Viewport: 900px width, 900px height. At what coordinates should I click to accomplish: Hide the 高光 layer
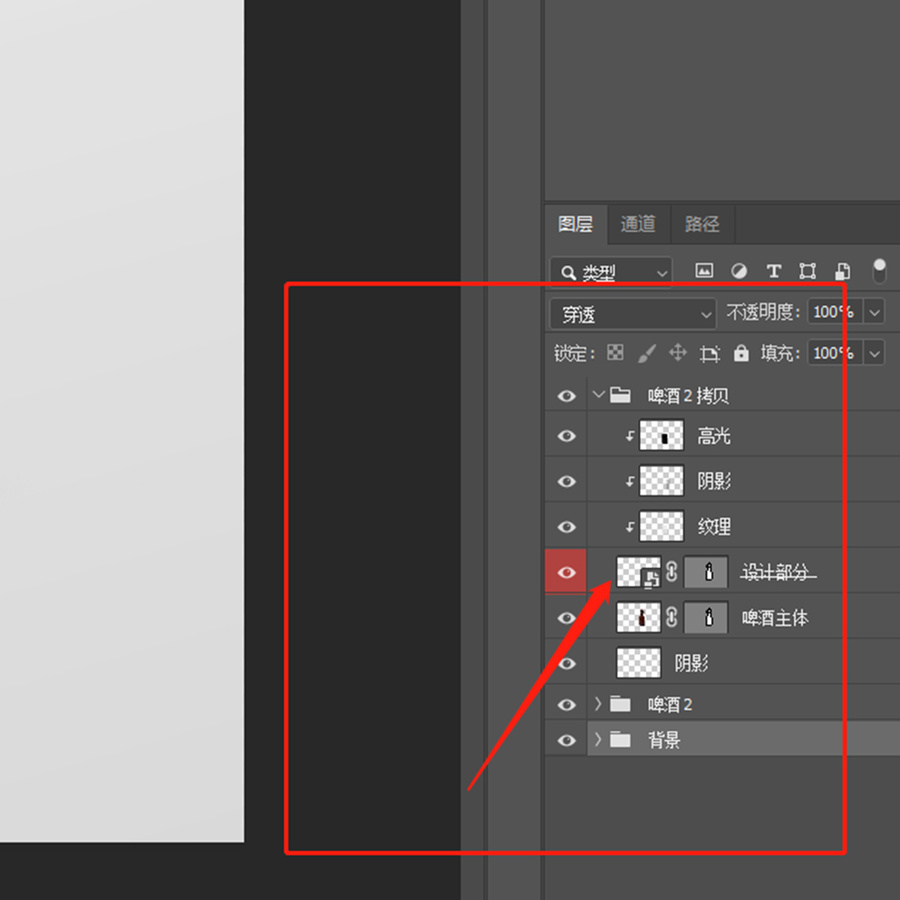(x=567, y=436)
